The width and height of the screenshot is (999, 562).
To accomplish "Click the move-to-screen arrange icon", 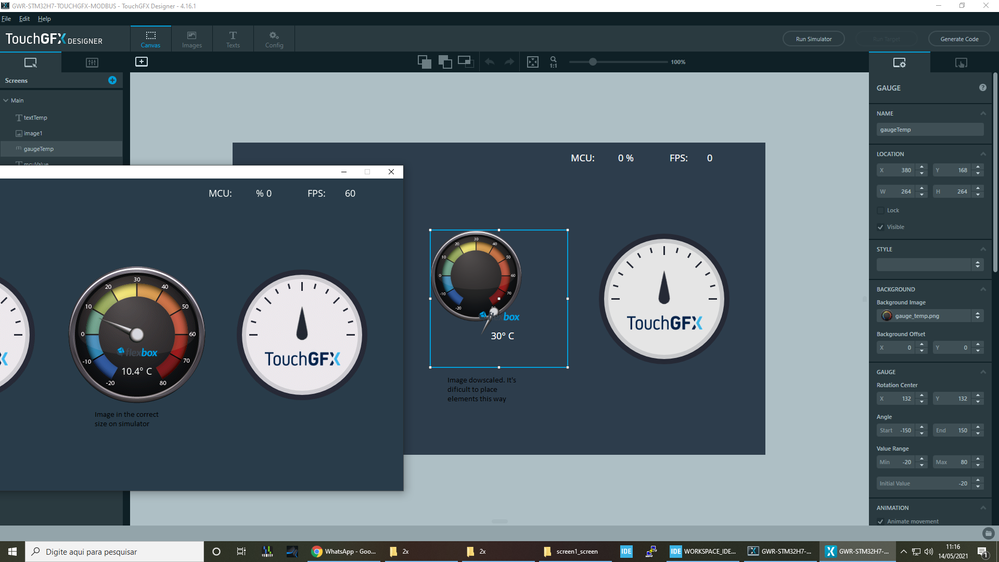I will point(466,62).
